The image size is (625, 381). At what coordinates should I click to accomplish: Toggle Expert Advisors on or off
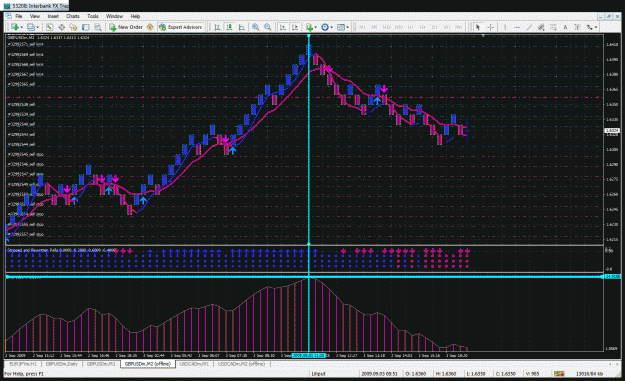[181, 27]
